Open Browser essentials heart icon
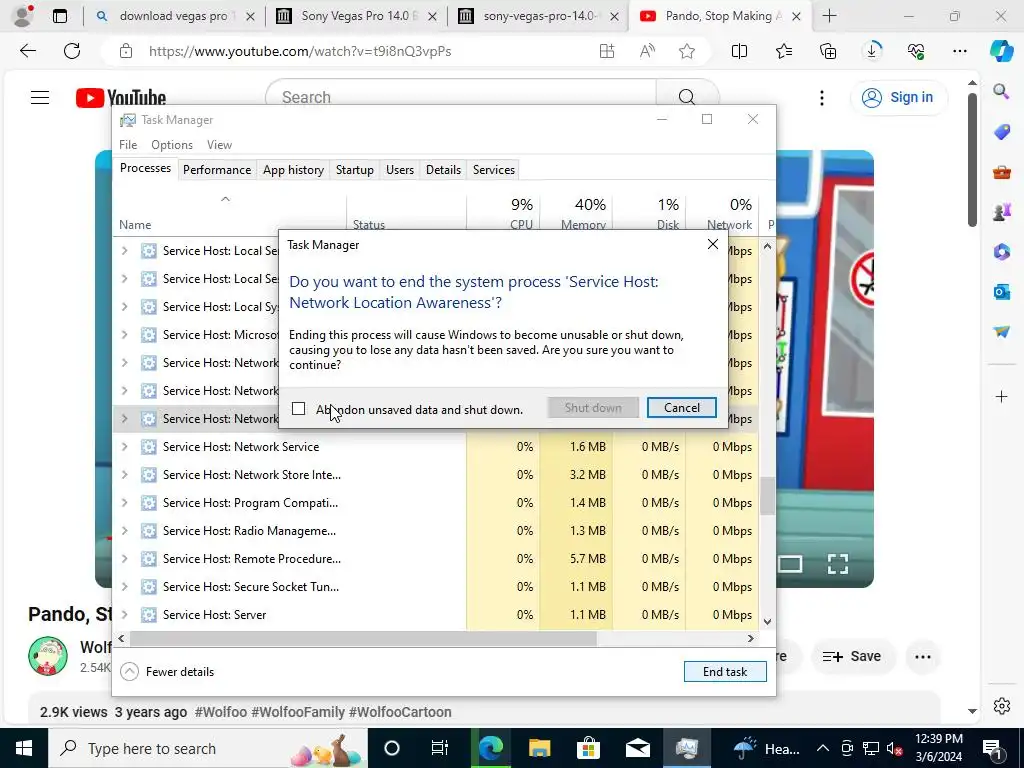The image size is (1024, 768). [916, 51]
